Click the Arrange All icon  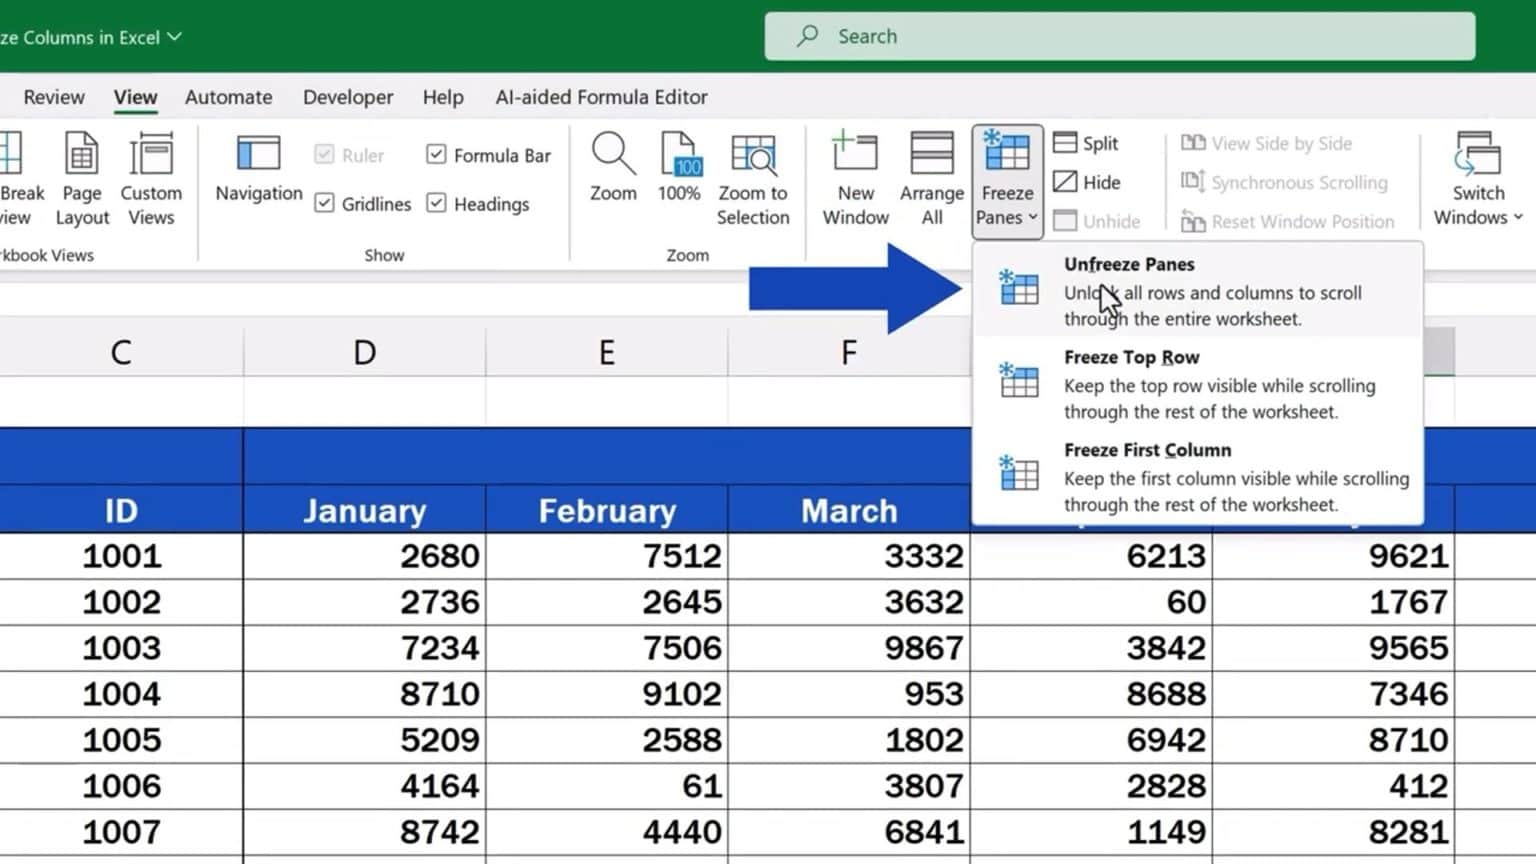930,180
